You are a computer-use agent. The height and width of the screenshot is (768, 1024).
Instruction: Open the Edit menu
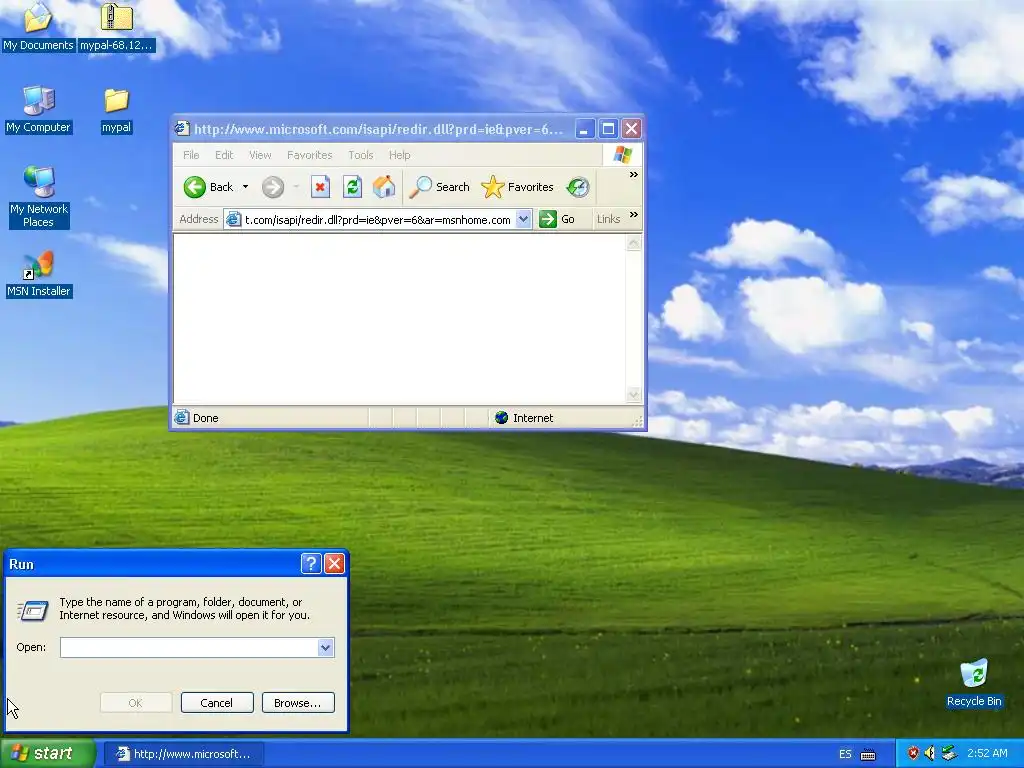click(224, 155)
